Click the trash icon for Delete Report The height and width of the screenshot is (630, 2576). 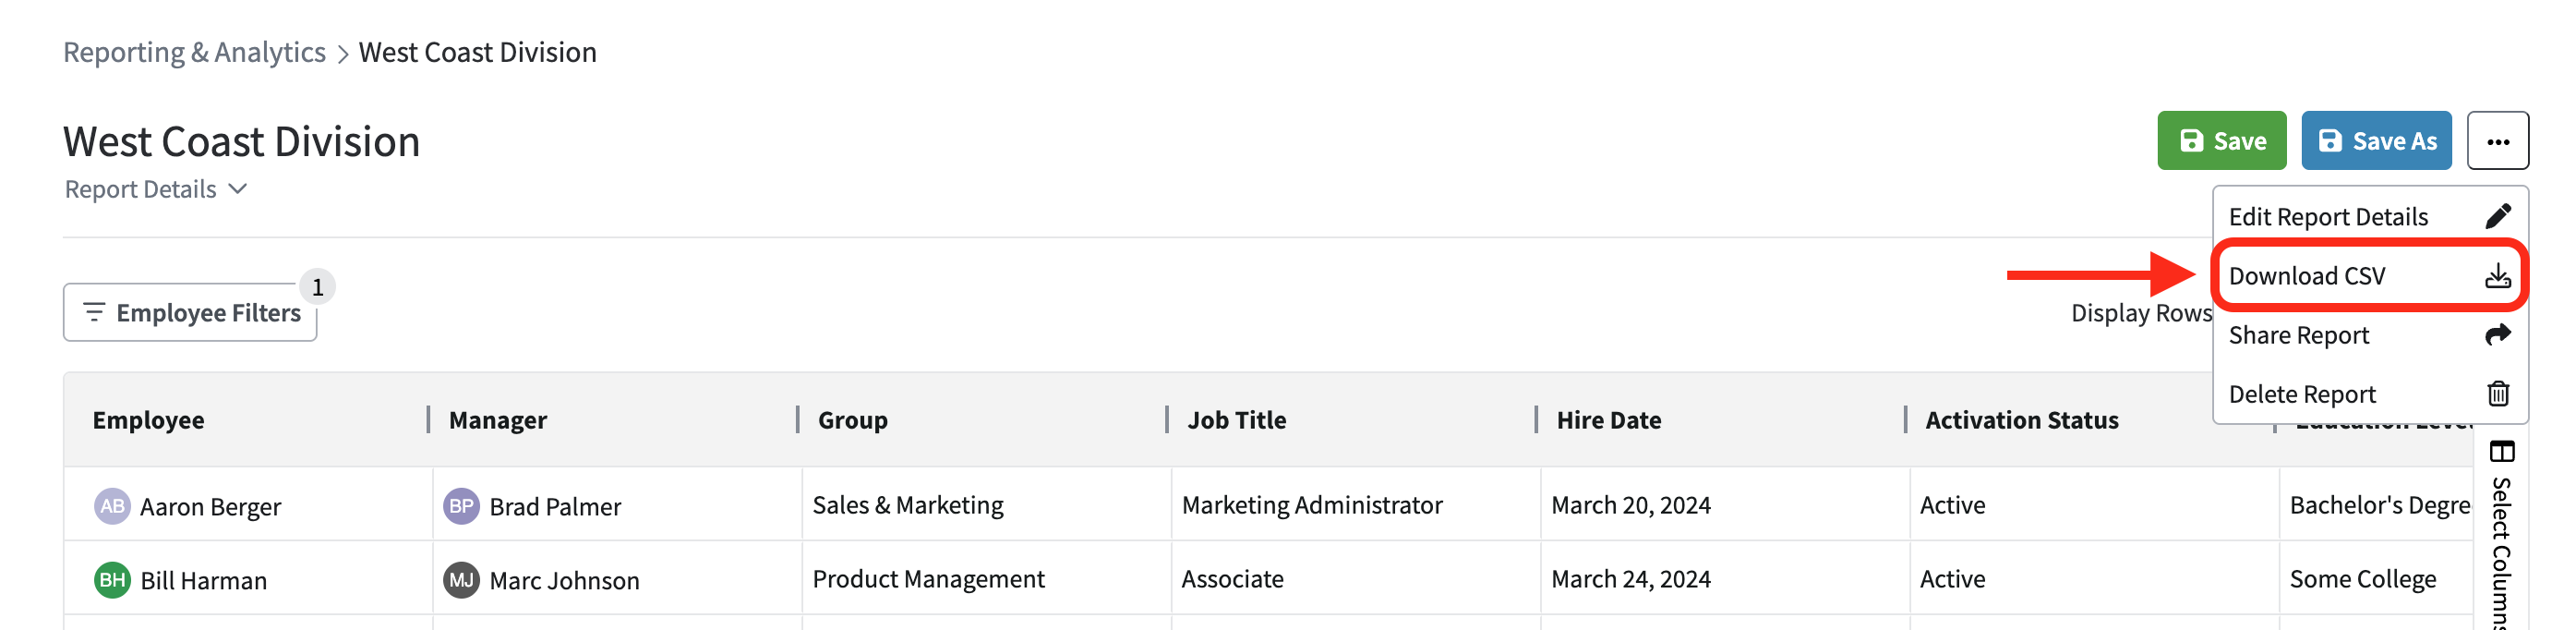point(2497,393)
